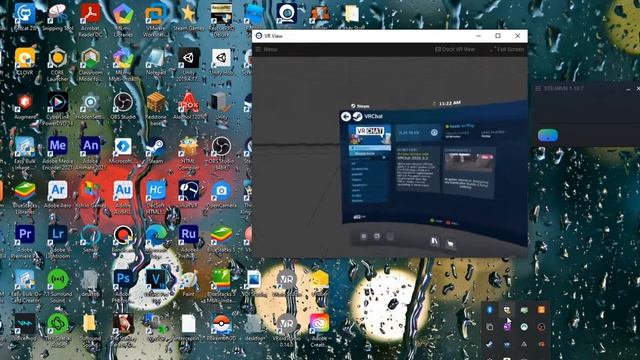Open the Unity Hub desktop shortcut
Viewport: 640px width, 360px height.
[221, 61]
